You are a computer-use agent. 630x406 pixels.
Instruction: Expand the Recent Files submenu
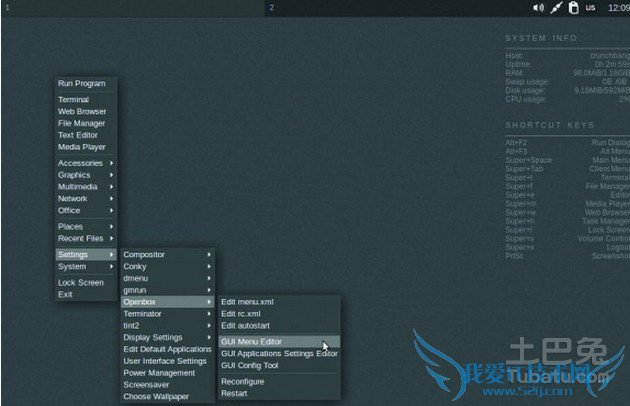click(86, 238)
